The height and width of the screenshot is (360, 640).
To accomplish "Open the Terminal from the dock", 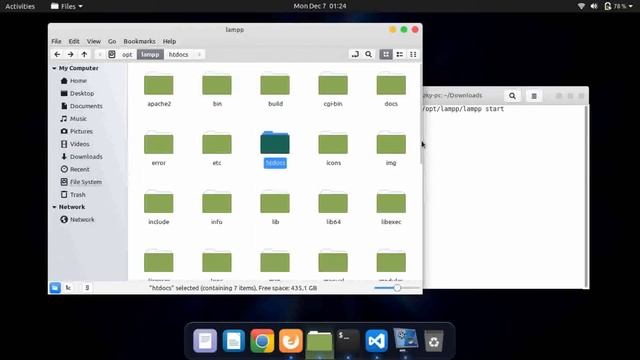I will [x=348, y=341].
